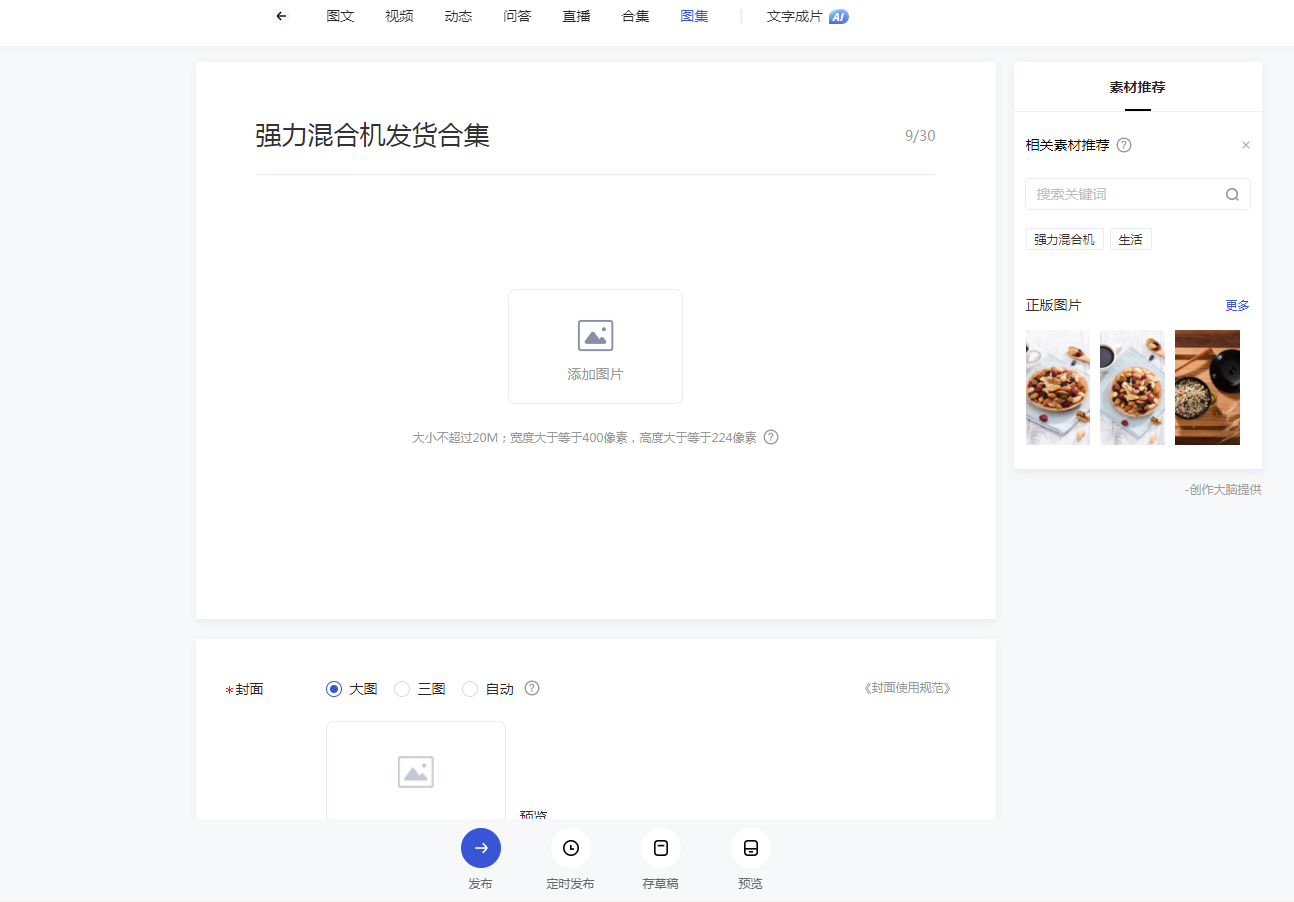Click help icon beside 自动 option
The image size is (1294, 902).
532,688
